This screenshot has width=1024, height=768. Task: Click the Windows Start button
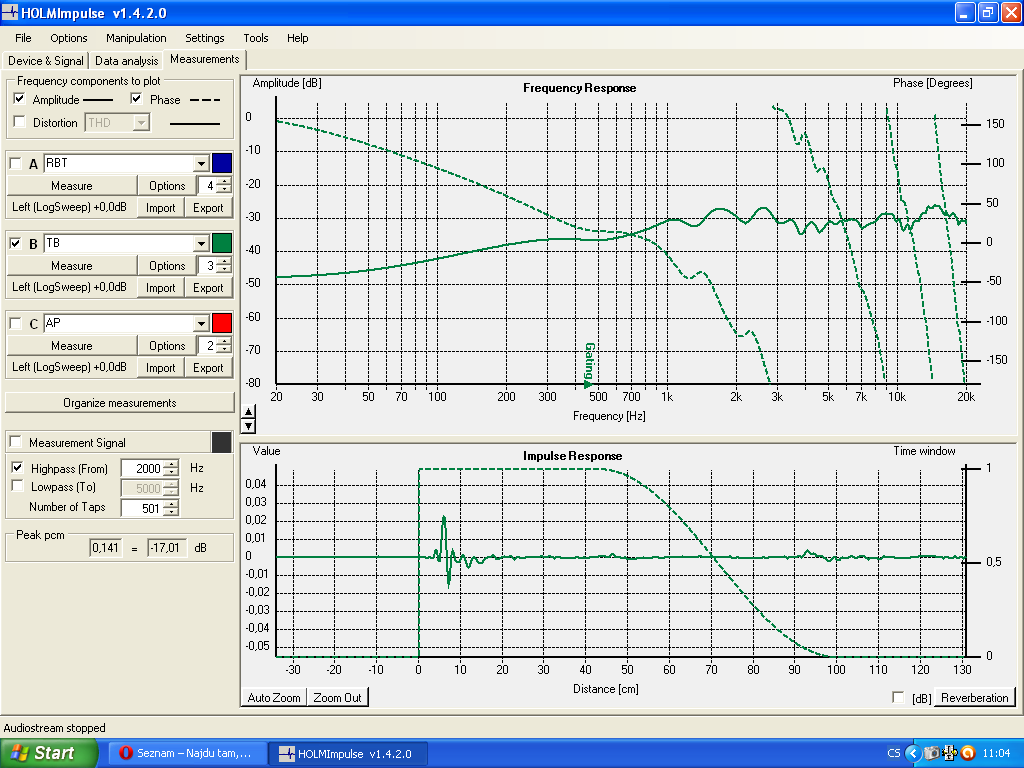[48, 753]
